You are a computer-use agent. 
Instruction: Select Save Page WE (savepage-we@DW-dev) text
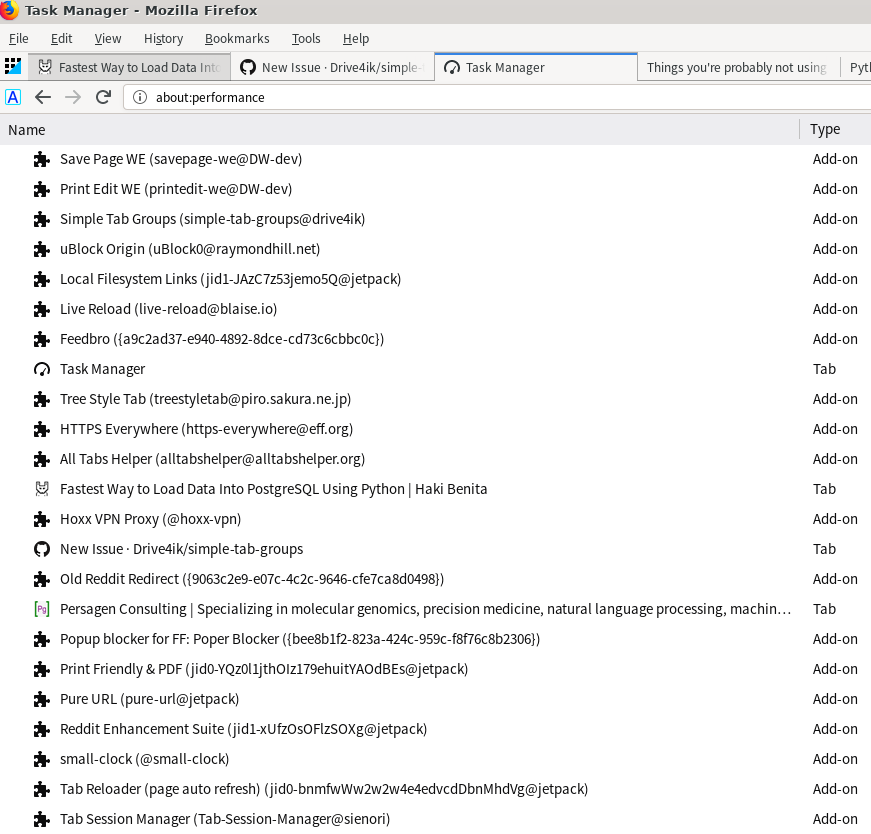(x=181, y=159)
